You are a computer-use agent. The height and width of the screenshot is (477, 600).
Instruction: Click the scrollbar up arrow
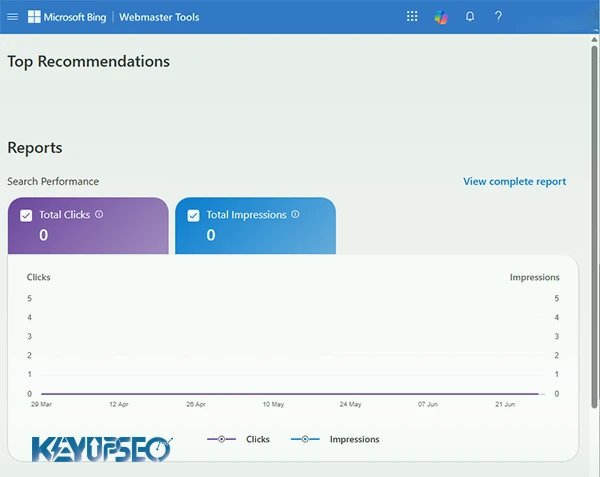tap(594, 39)
